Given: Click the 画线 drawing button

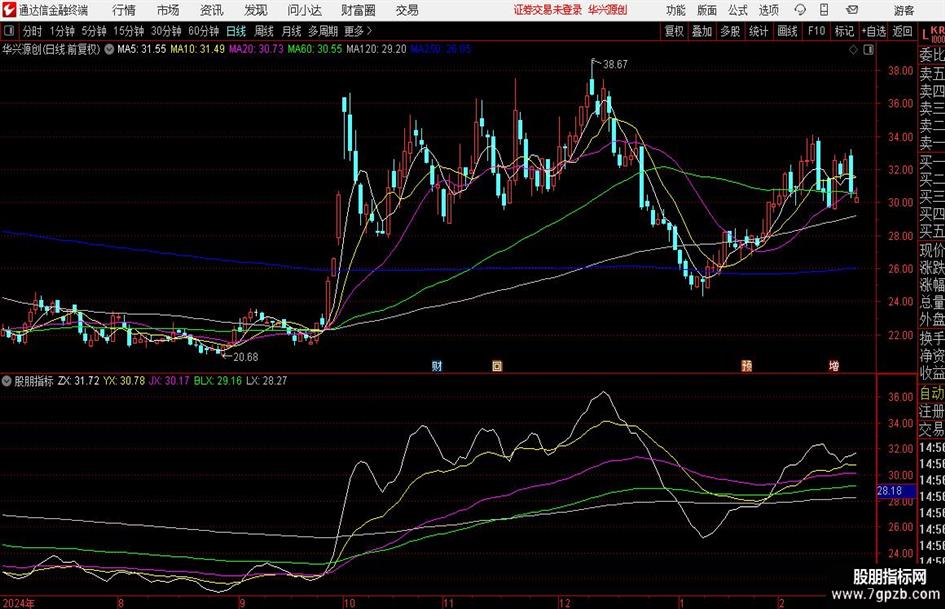Looking at the screenshot, I should tap(787, 31).
